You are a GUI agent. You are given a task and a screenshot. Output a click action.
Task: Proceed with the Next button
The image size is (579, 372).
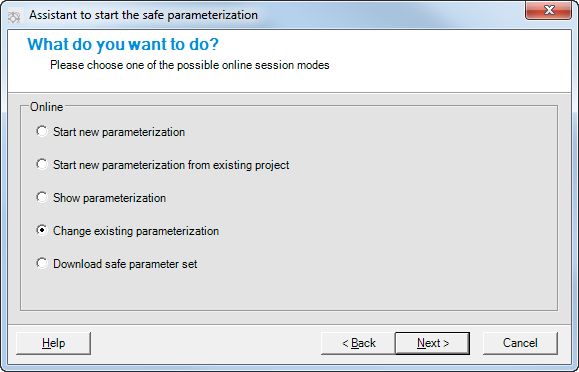coord(433,343)
